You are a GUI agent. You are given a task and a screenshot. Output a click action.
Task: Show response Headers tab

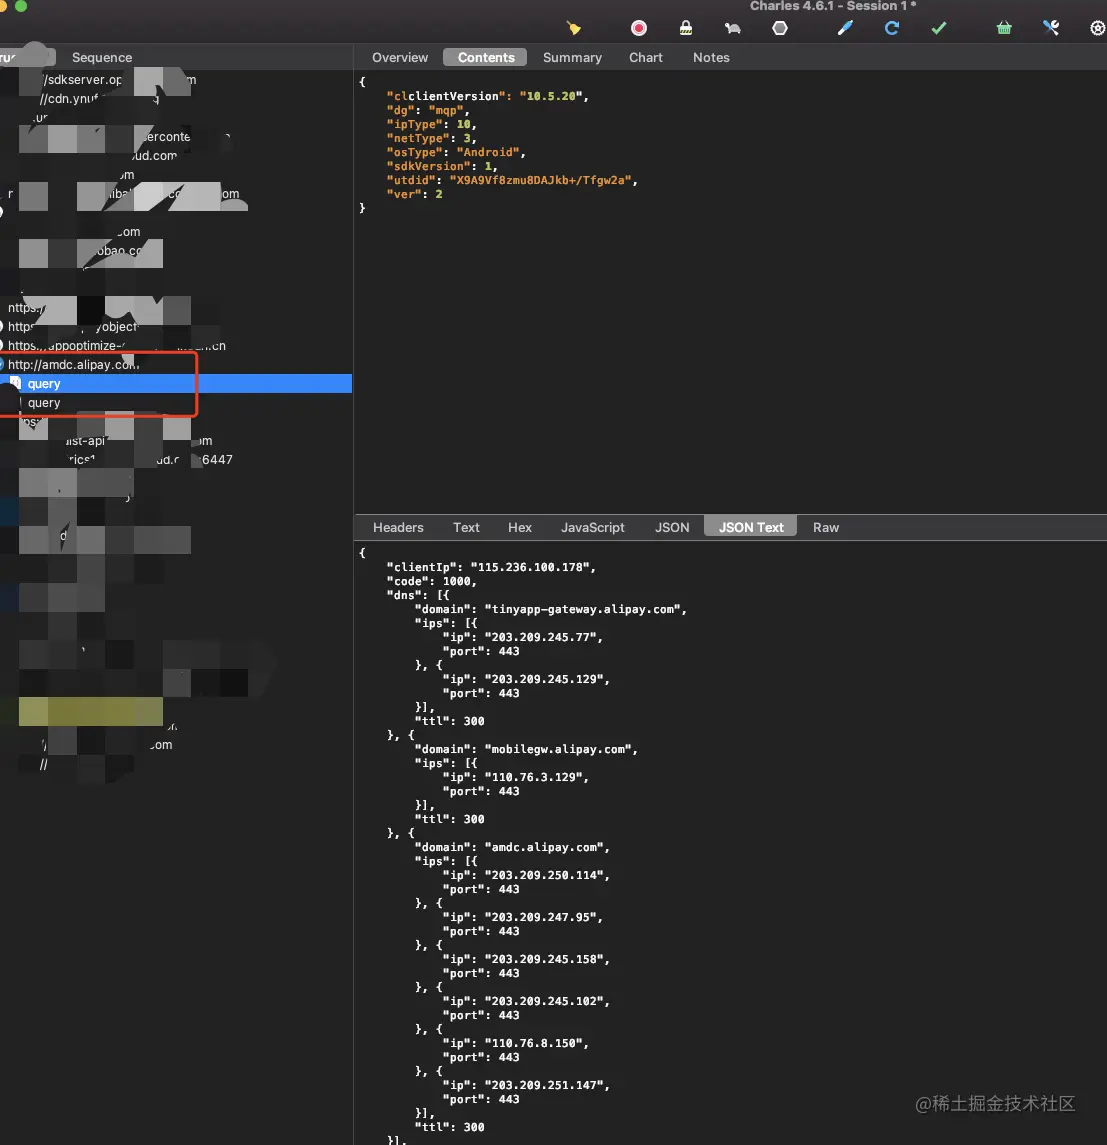(x=398, y=527)
